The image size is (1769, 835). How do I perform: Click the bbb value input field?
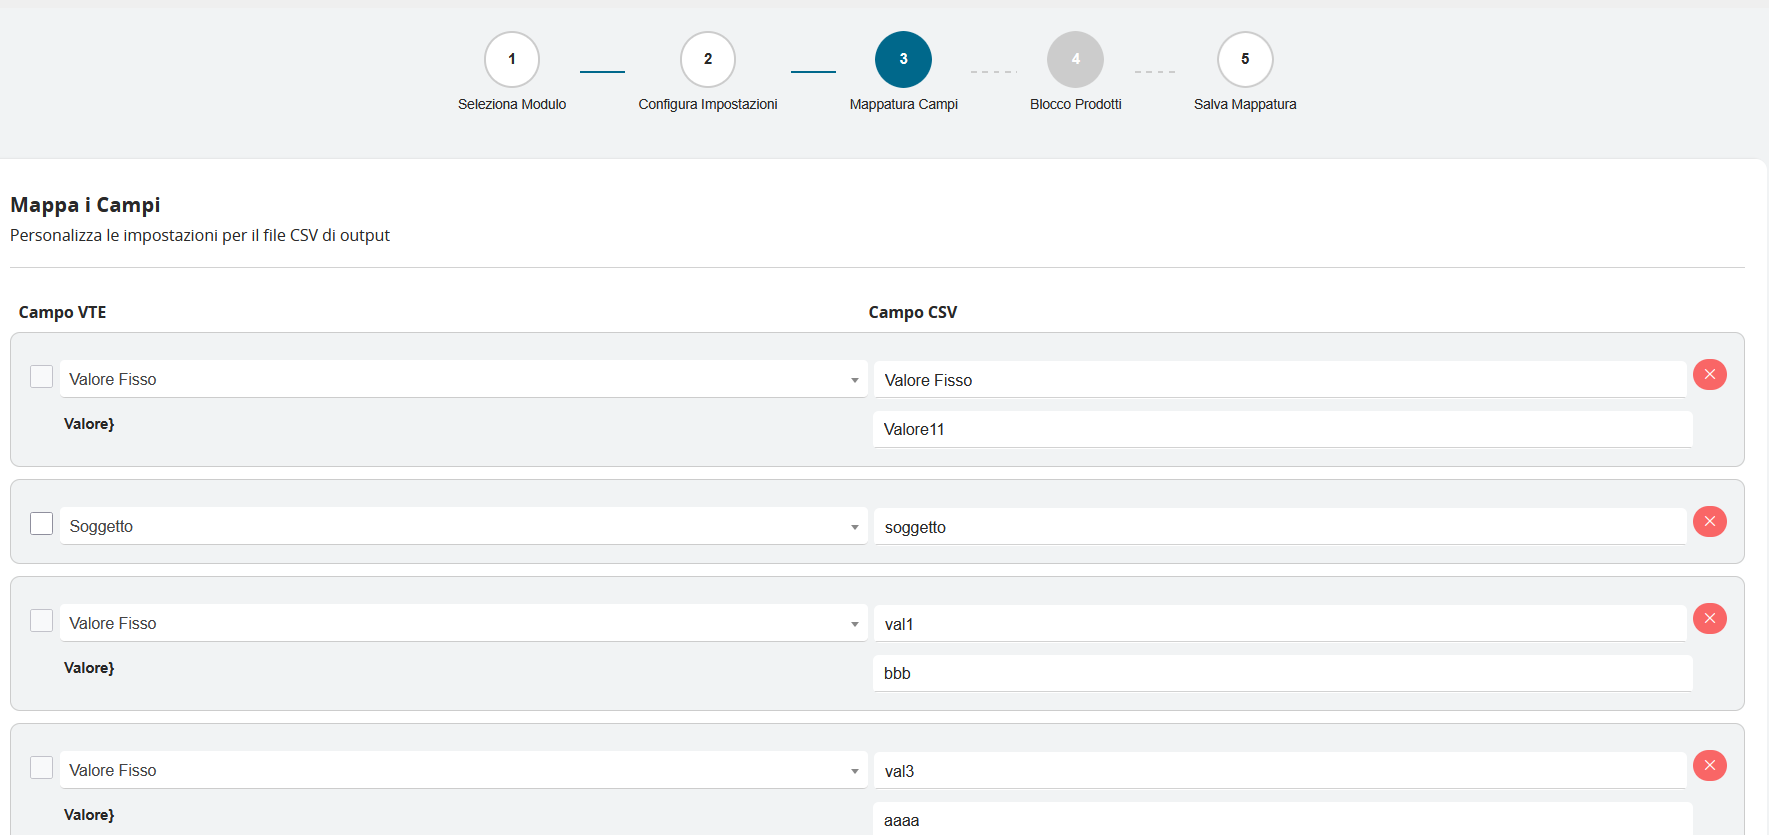point(1282,674)
